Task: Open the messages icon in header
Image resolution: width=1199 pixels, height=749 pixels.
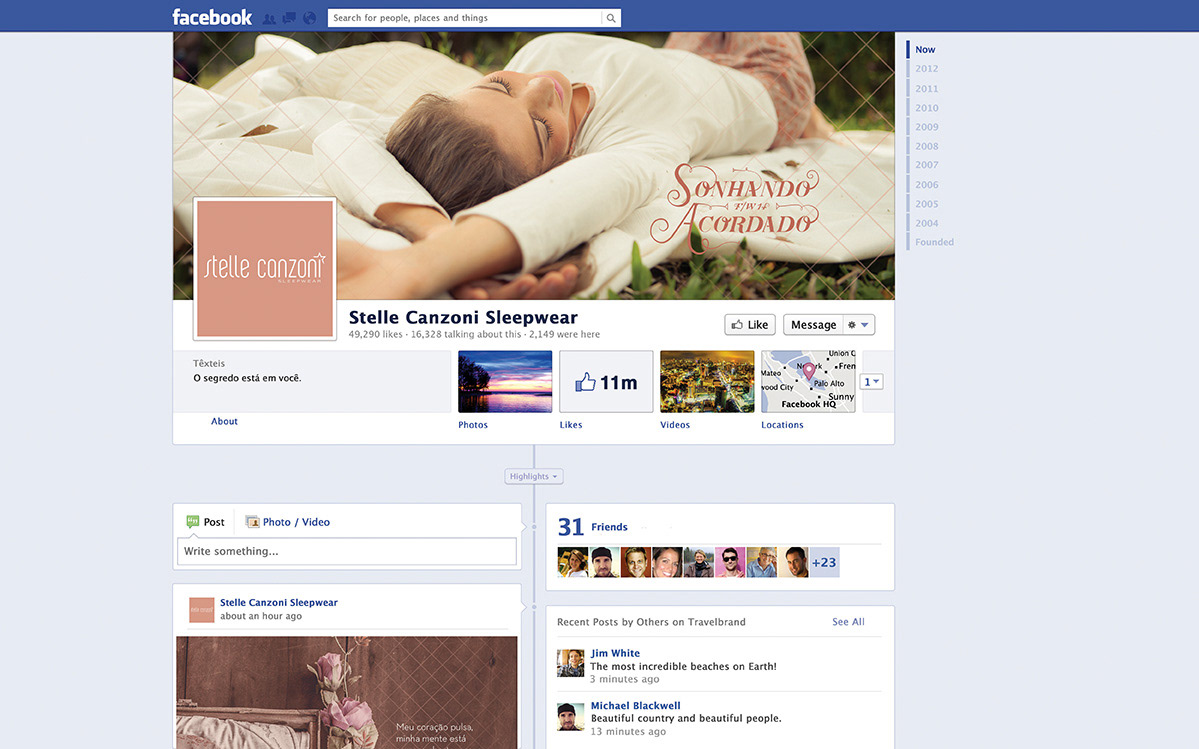Action: [x=289, y=18]
